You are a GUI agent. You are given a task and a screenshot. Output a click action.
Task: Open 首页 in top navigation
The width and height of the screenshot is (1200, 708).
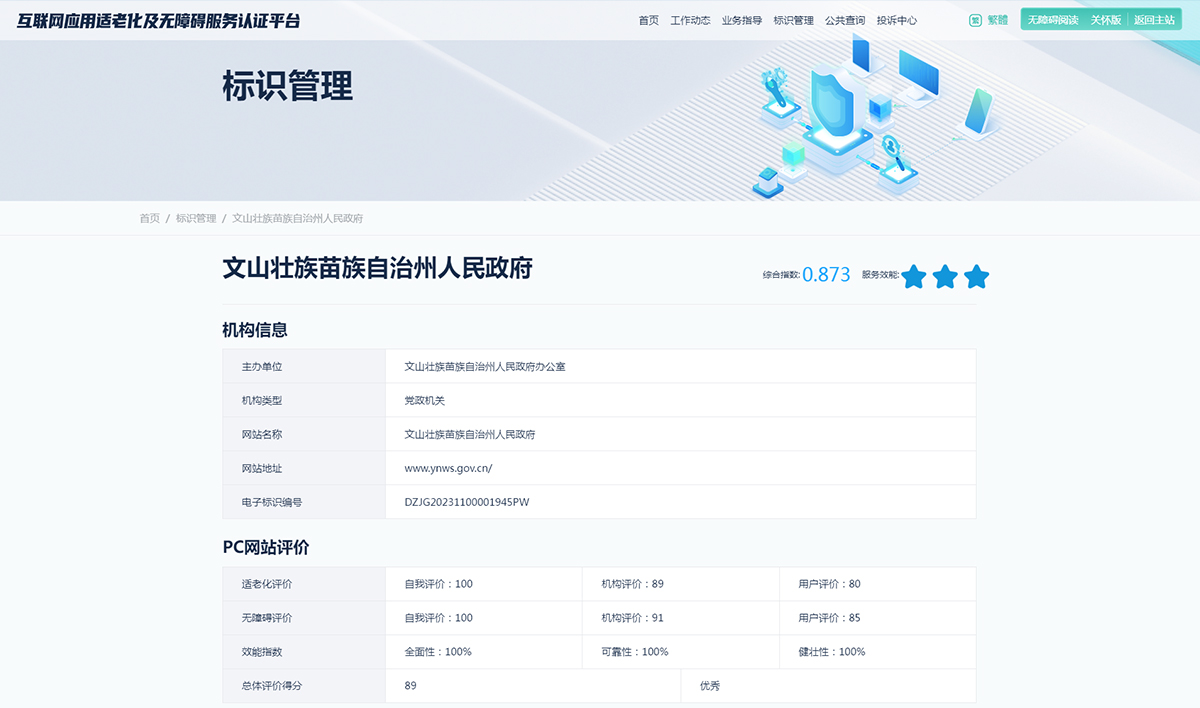click(649, 20)
